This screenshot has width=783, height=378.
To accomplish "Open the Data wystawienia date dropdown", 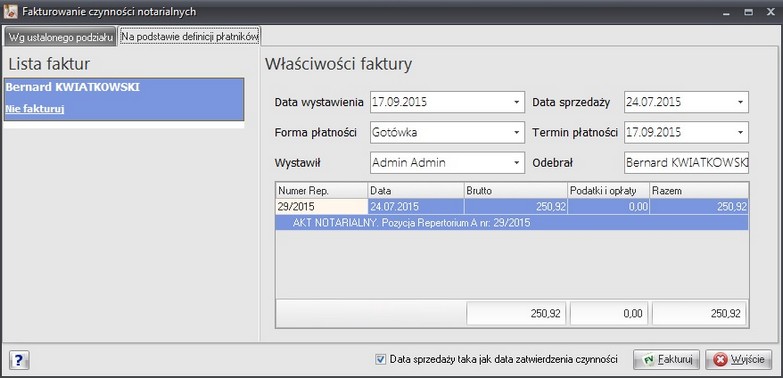I will 516,102.
